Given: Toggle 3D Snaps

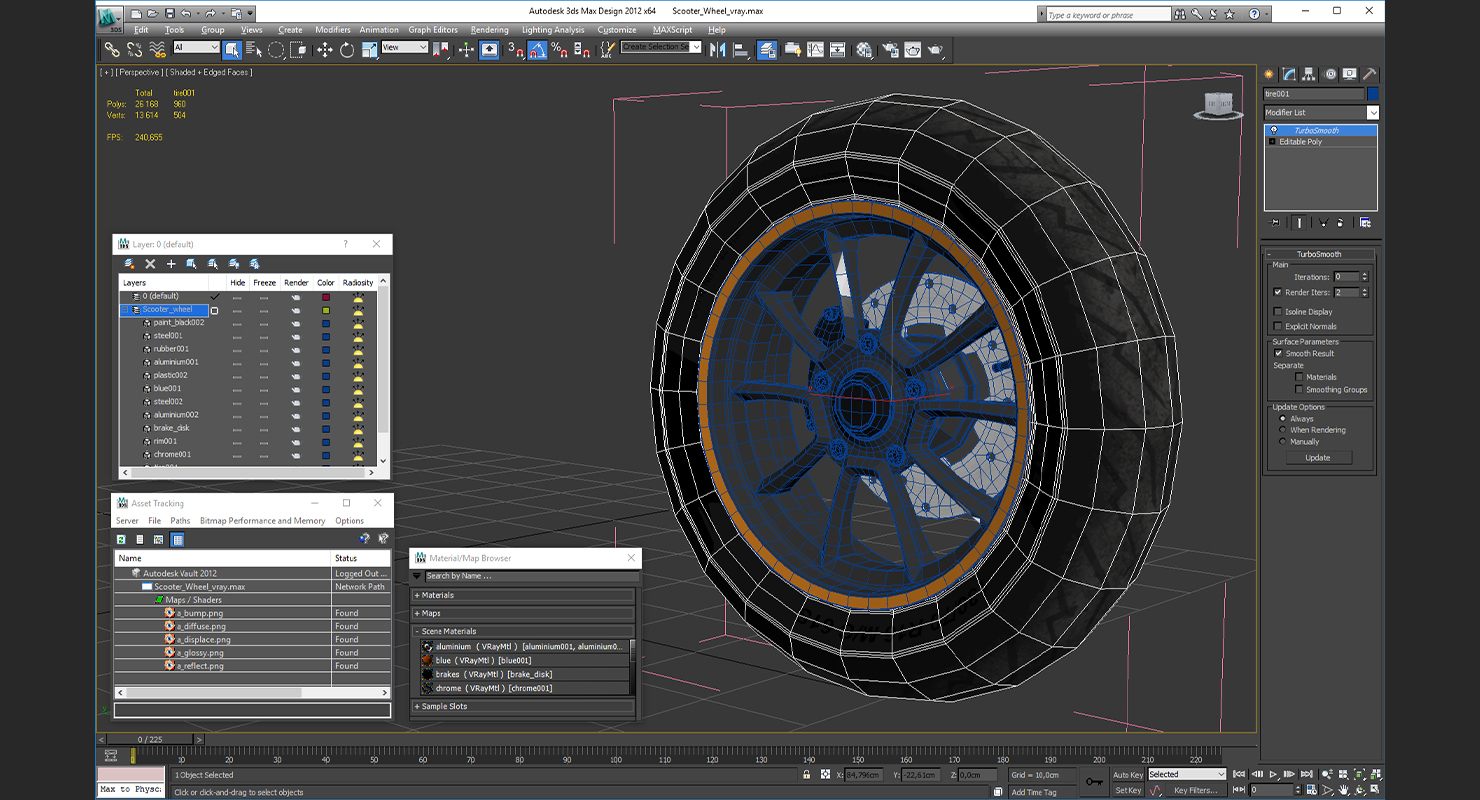Looking at the screenshot, I should tap(515, 50).
